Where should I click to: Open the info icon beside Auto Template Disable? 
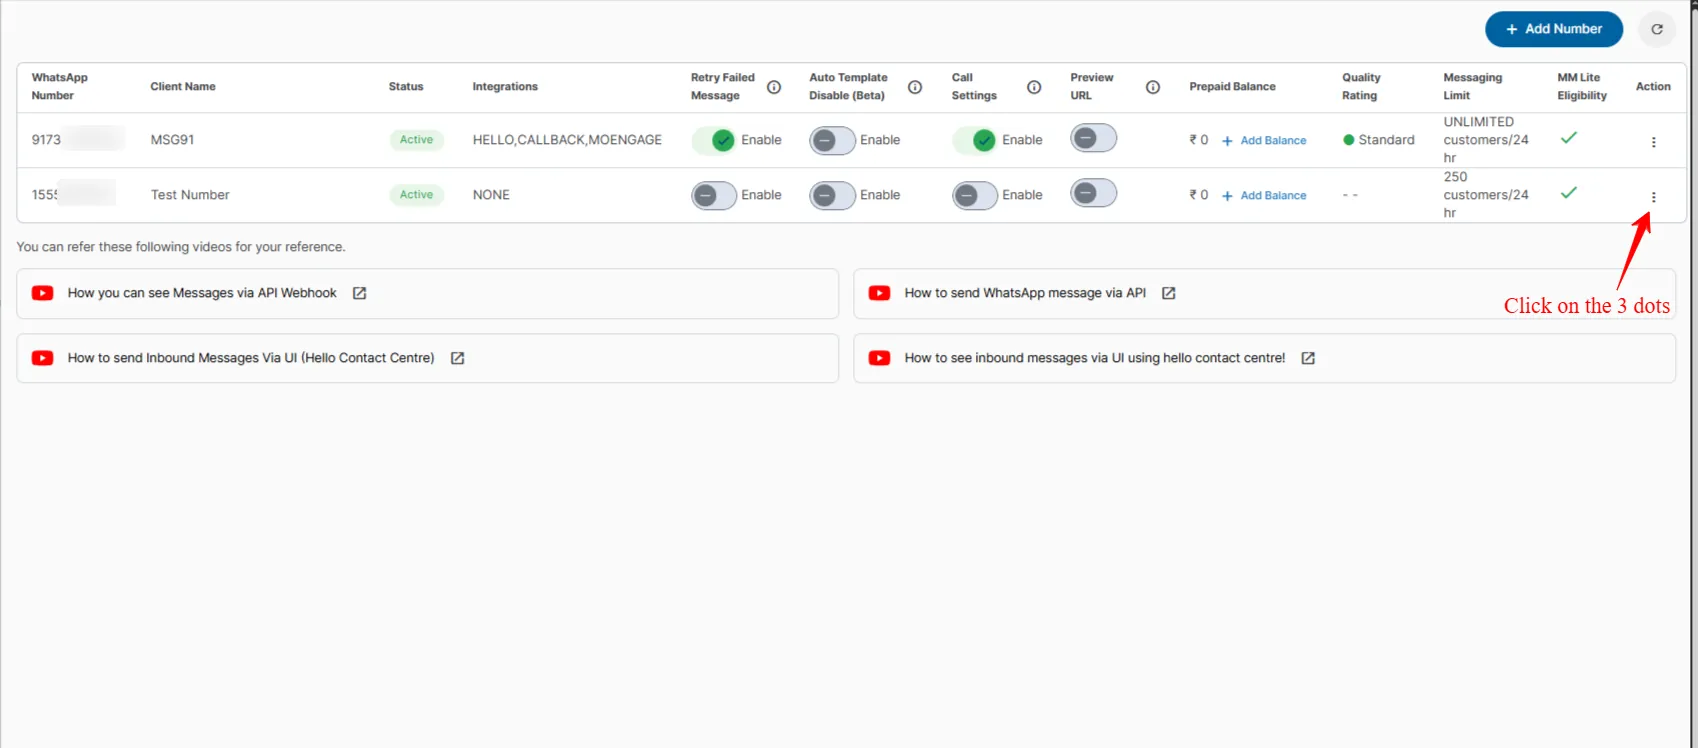coord(915,87)
